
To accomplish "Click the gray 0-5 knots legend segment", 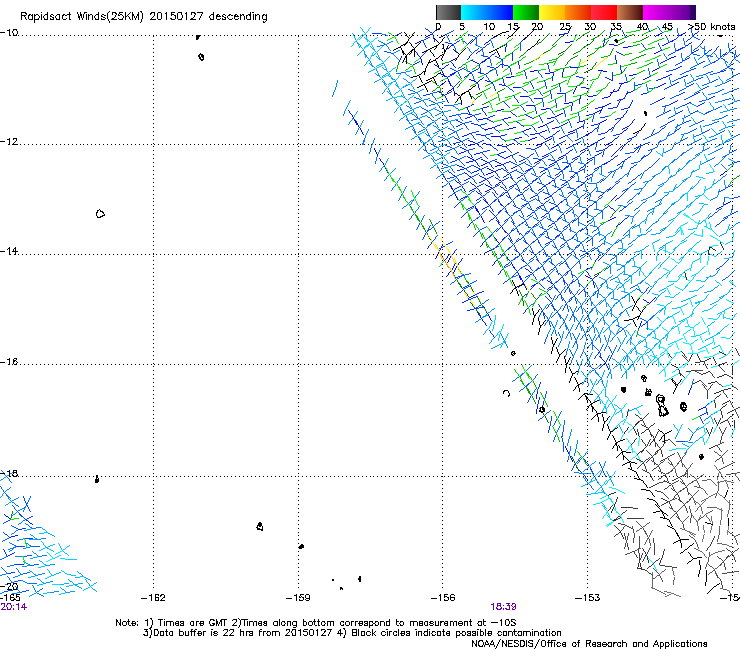I will click(x=448, y=12).
